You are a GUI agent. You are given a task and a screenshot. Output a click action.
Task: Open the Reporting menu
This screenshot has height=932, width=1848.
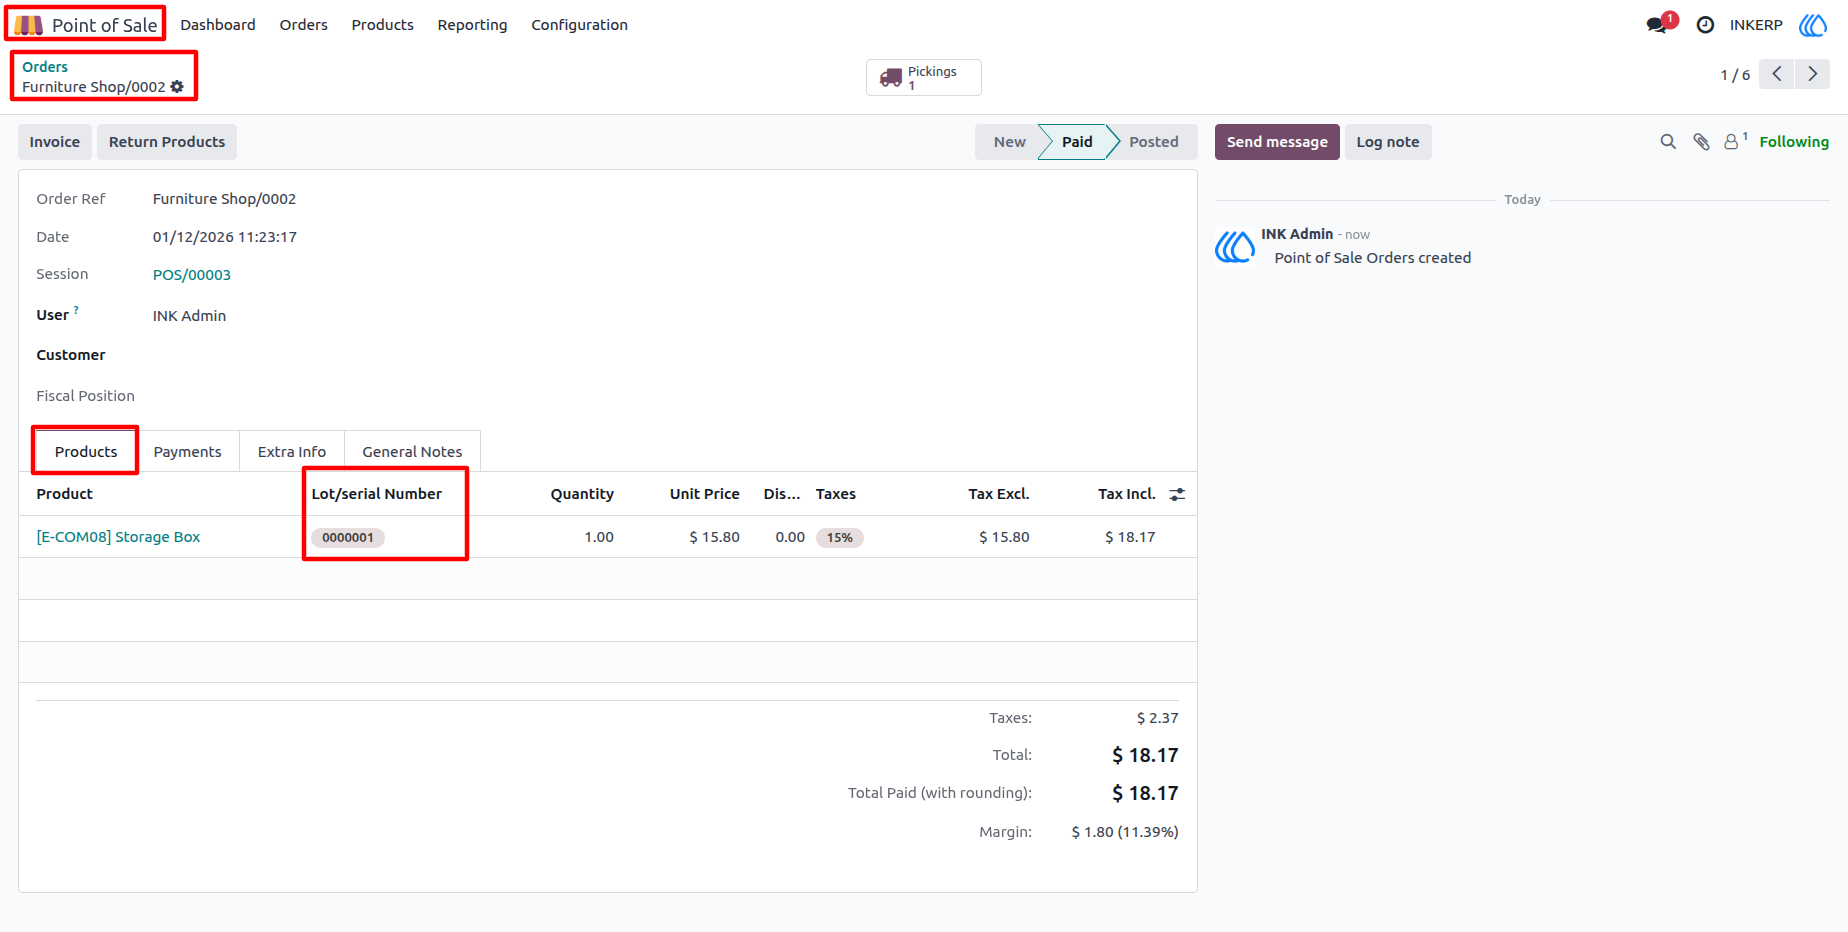click(472, 25)
